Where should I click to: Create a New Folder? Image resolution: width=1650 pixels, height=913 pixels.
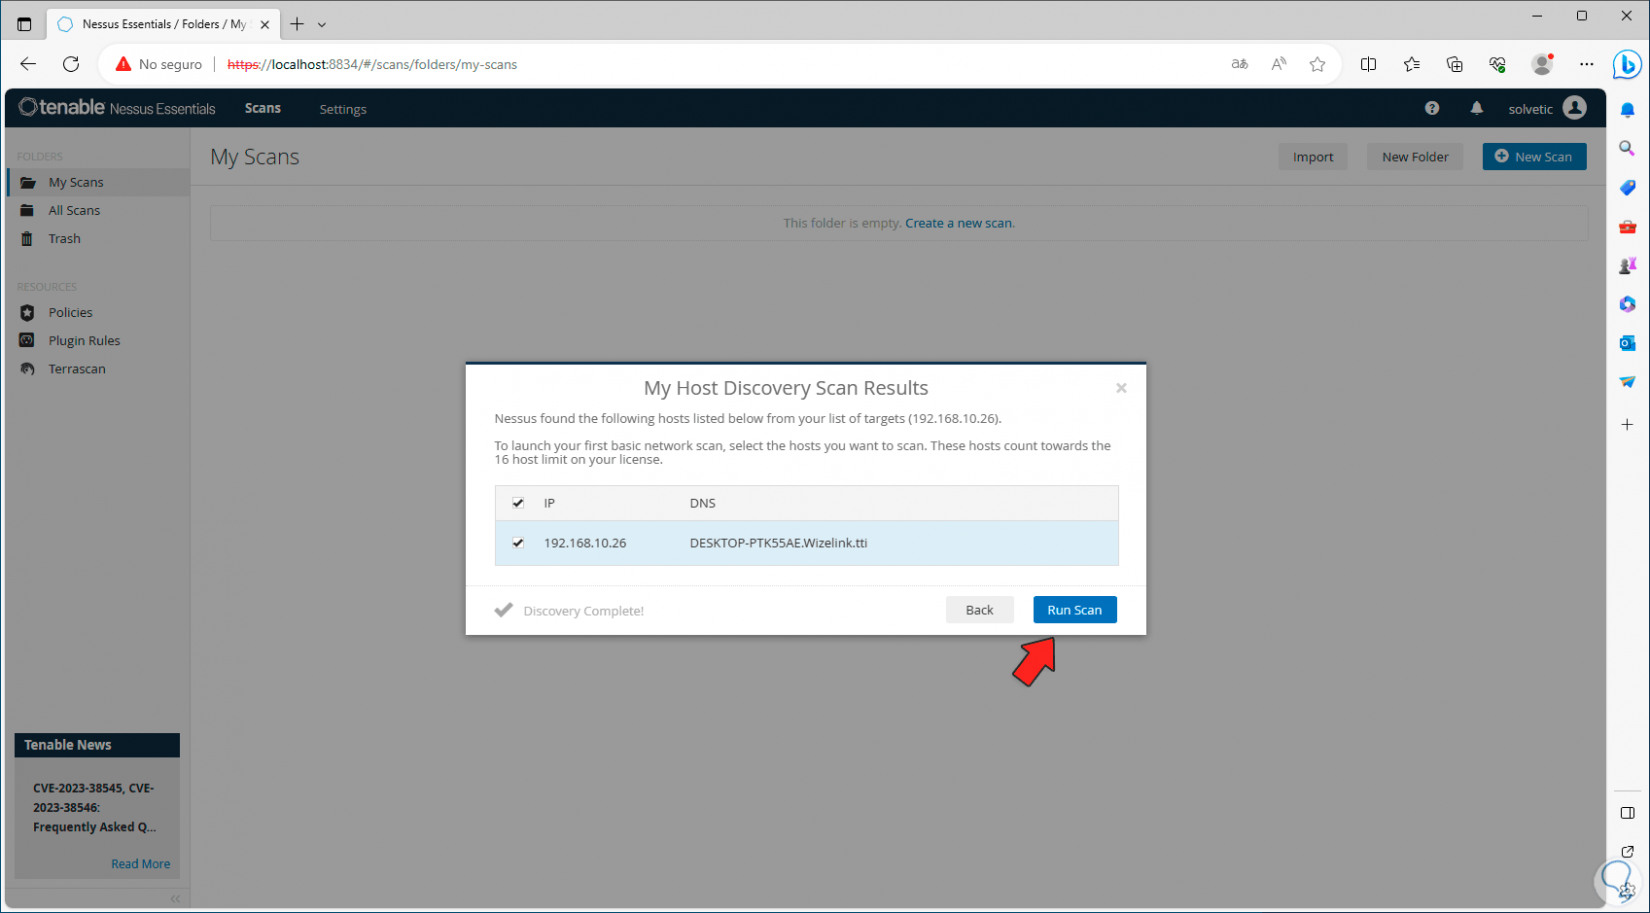pyautogui.click(x=1415, y=157)
